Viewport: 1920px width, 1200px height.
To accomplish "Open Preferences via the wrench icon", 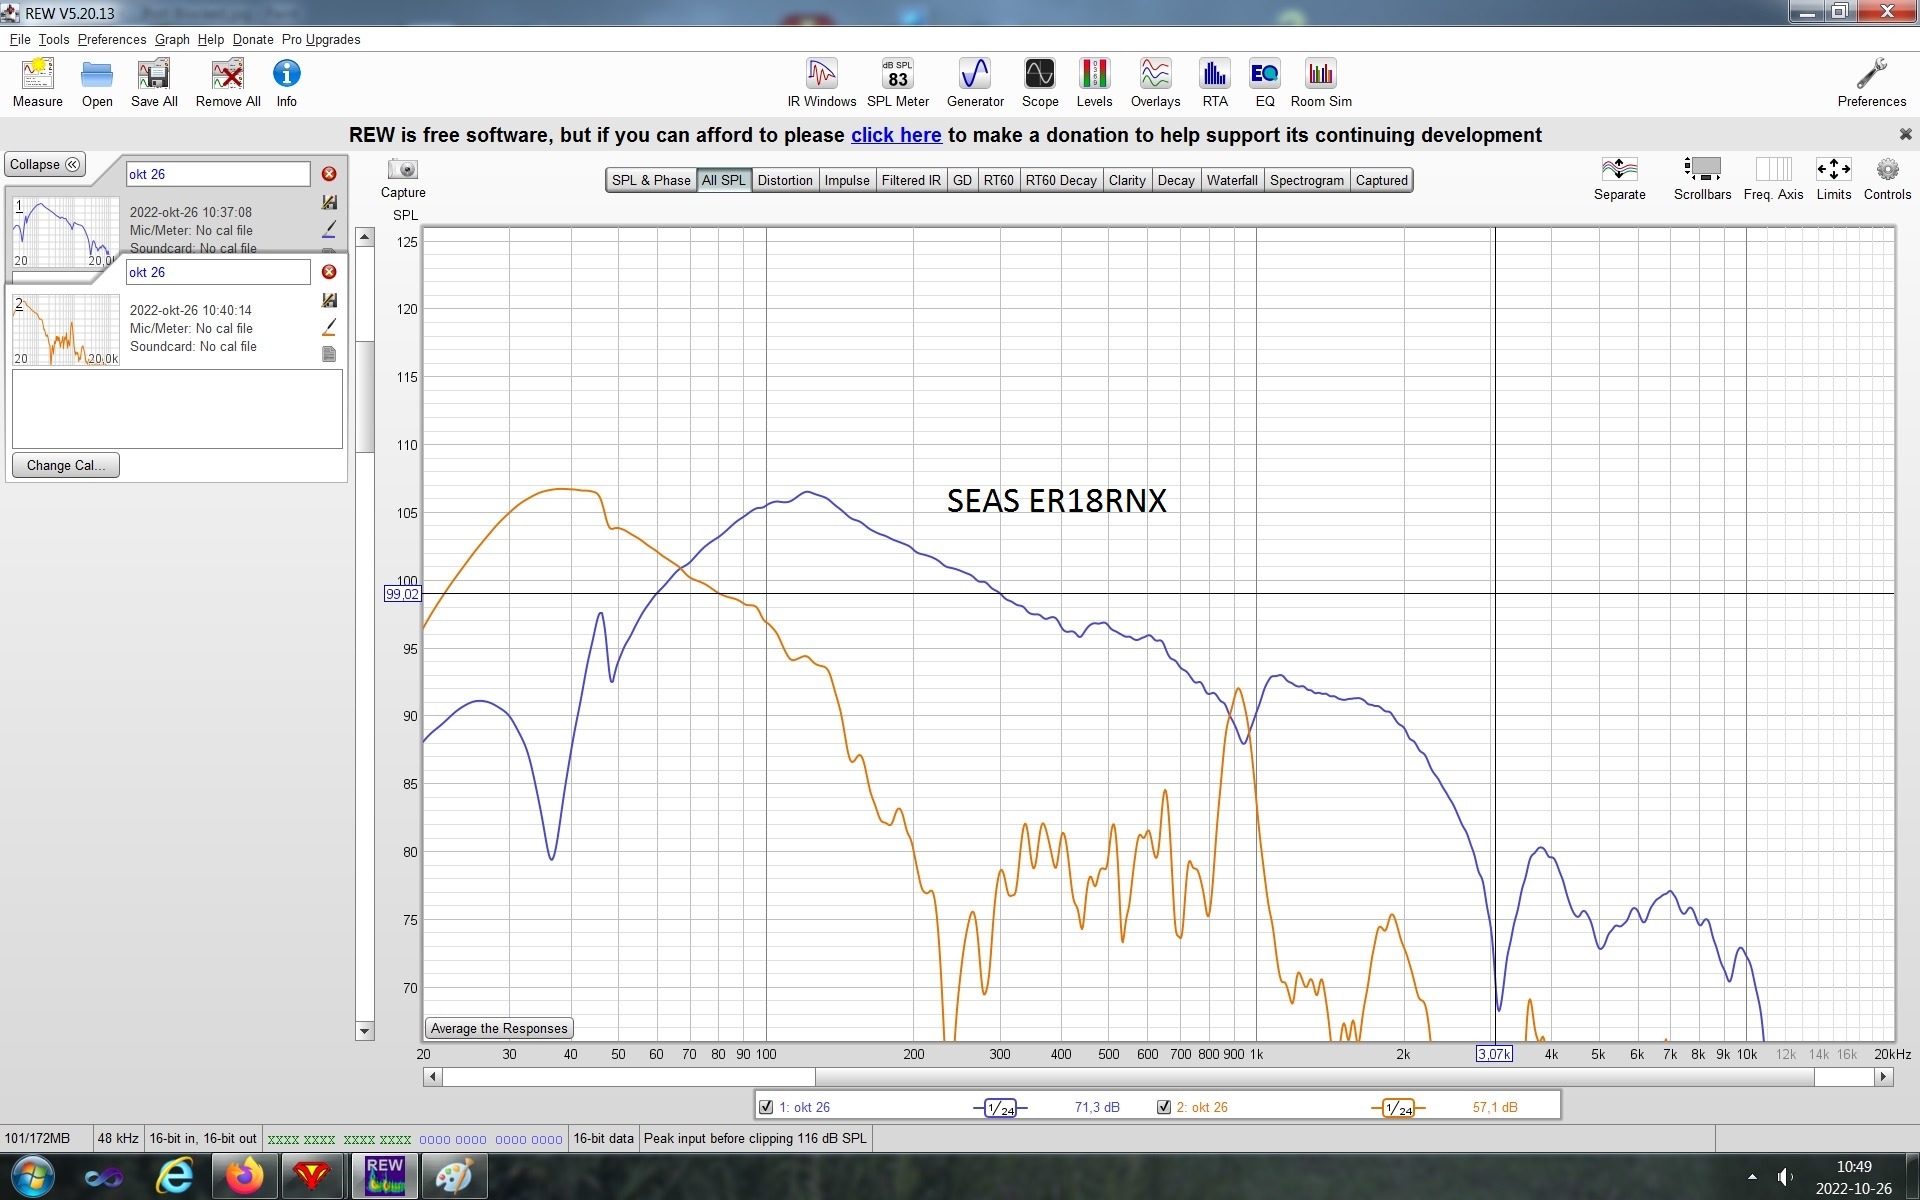I will pyautogui.click(x=1871, y=82).
